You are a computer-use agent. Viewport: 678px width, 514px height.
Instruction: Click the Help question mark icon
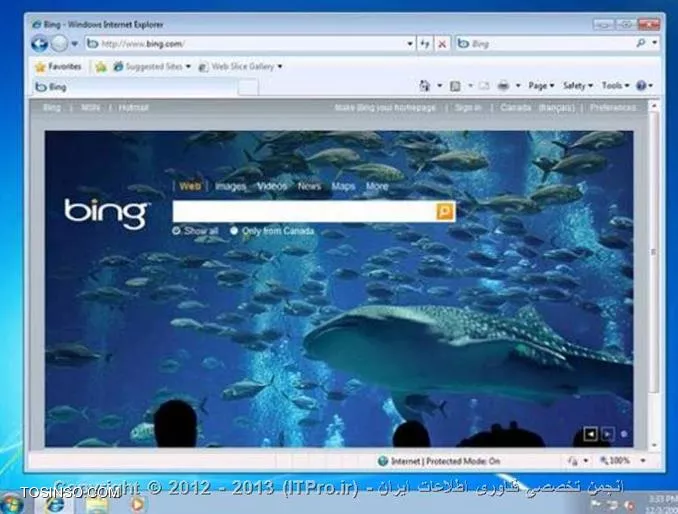click(641, 86)
